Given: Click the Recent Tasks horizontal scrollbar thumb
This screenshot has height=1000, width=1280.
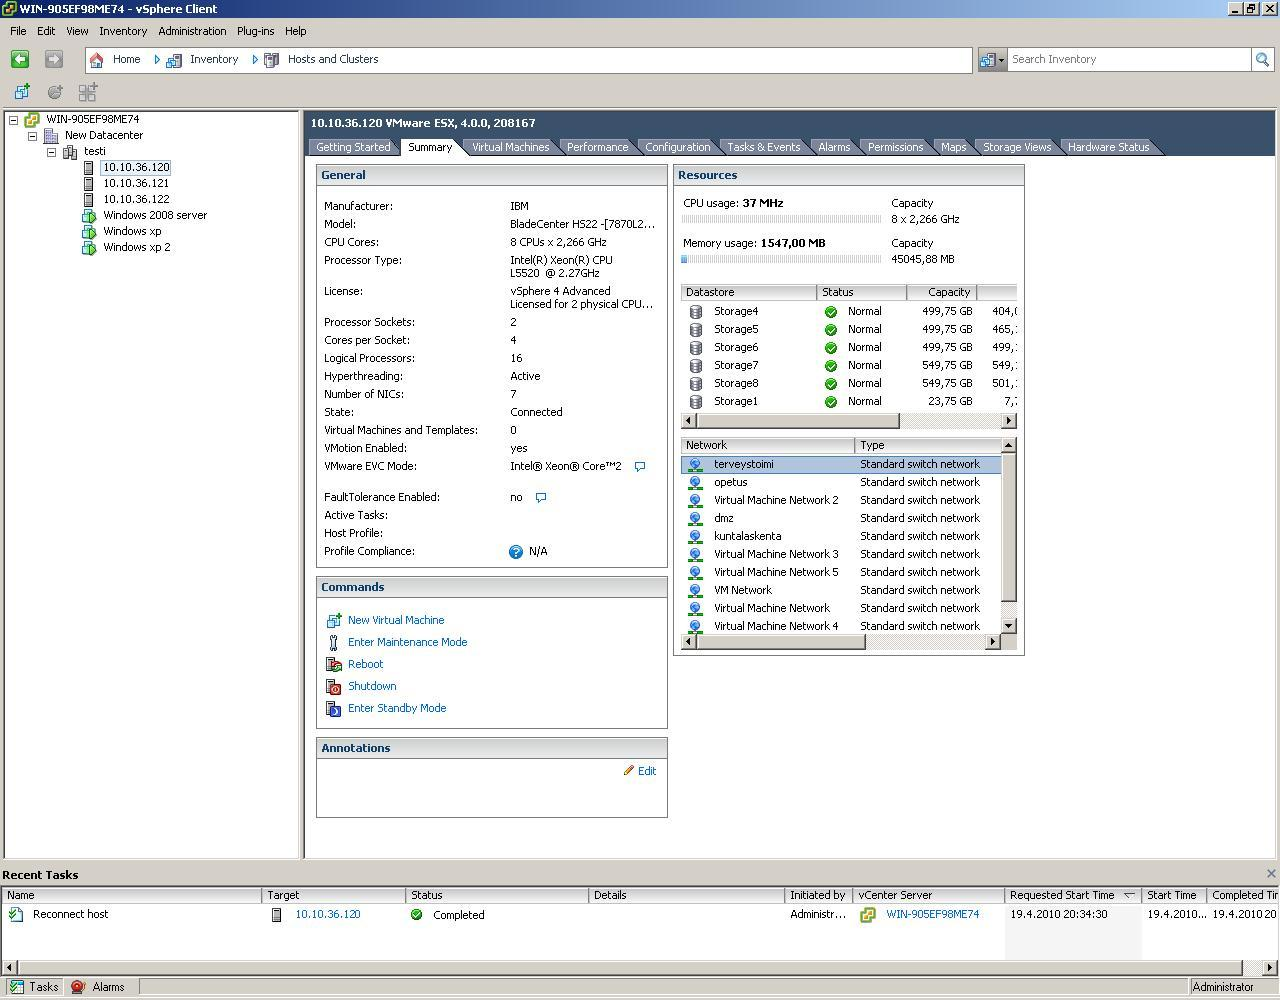Looking at the screenshot, I should 630,968.
